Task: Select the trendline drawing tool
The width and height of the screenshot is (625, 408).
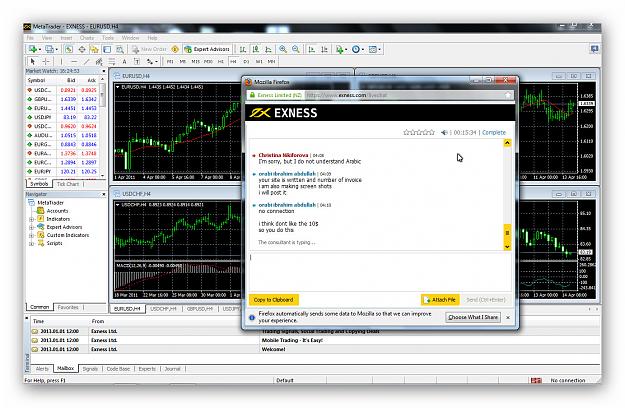Action: (86, 61)
